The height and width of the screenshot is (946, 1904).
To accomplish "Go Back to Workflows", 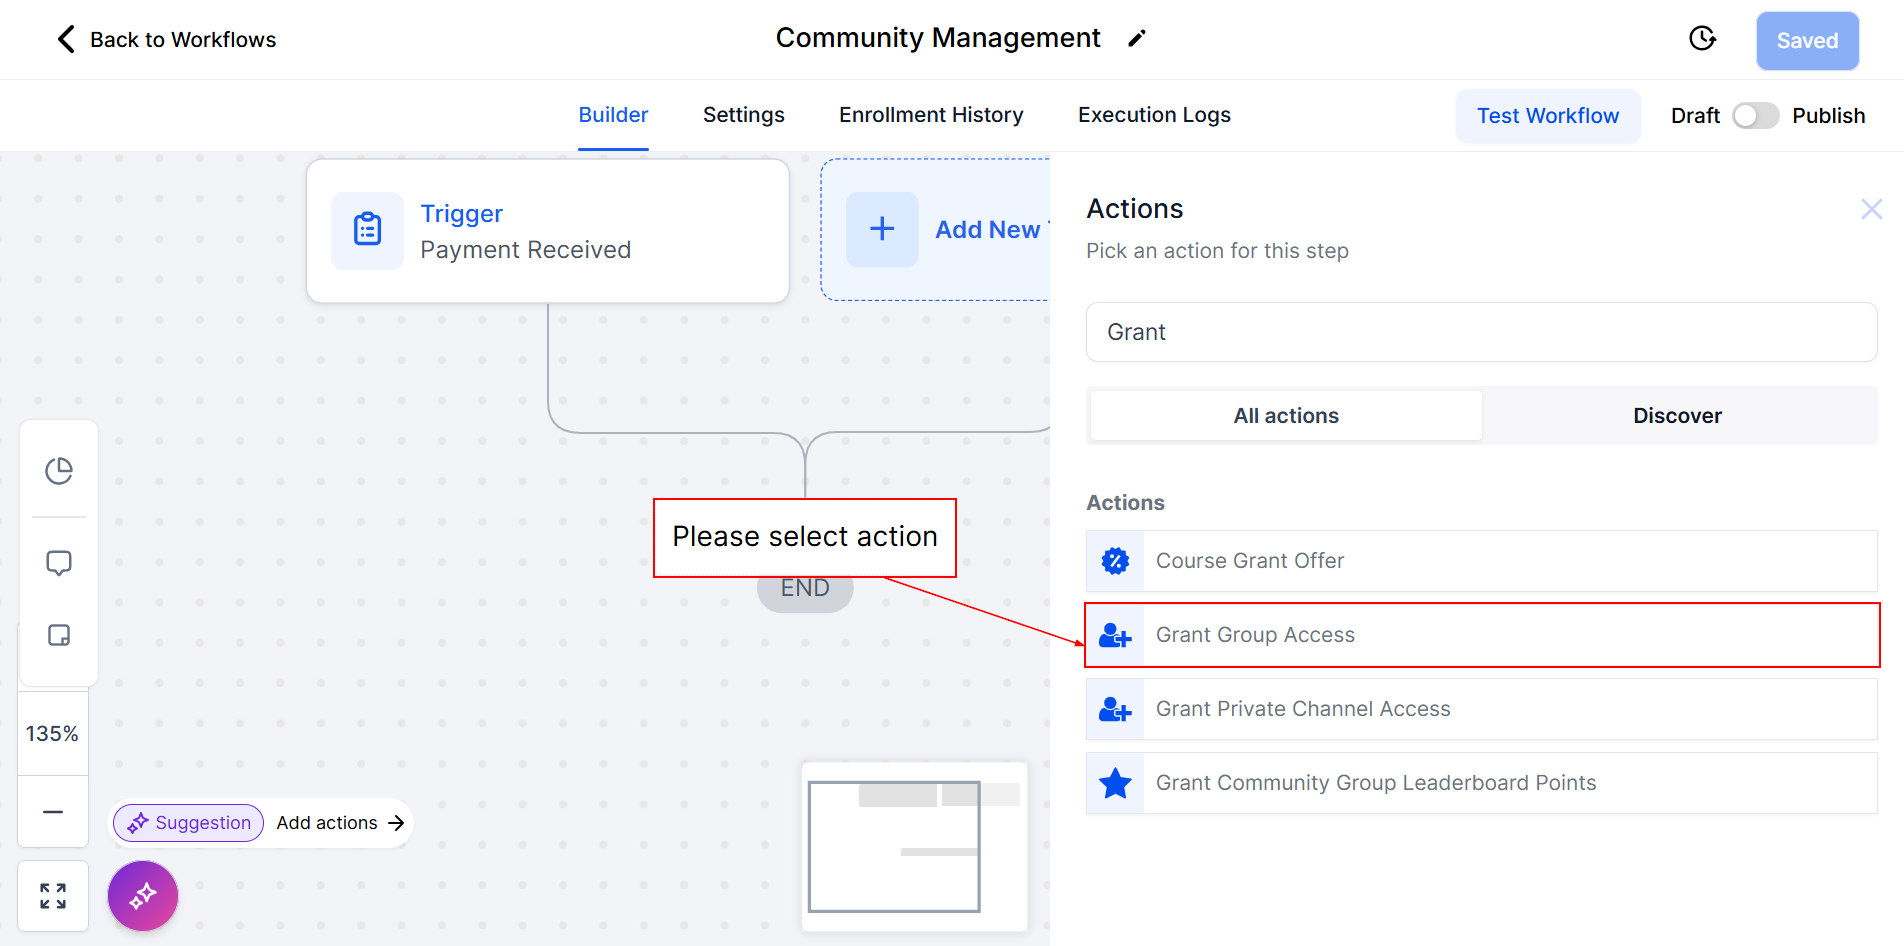I will click(x=166, y=39).
